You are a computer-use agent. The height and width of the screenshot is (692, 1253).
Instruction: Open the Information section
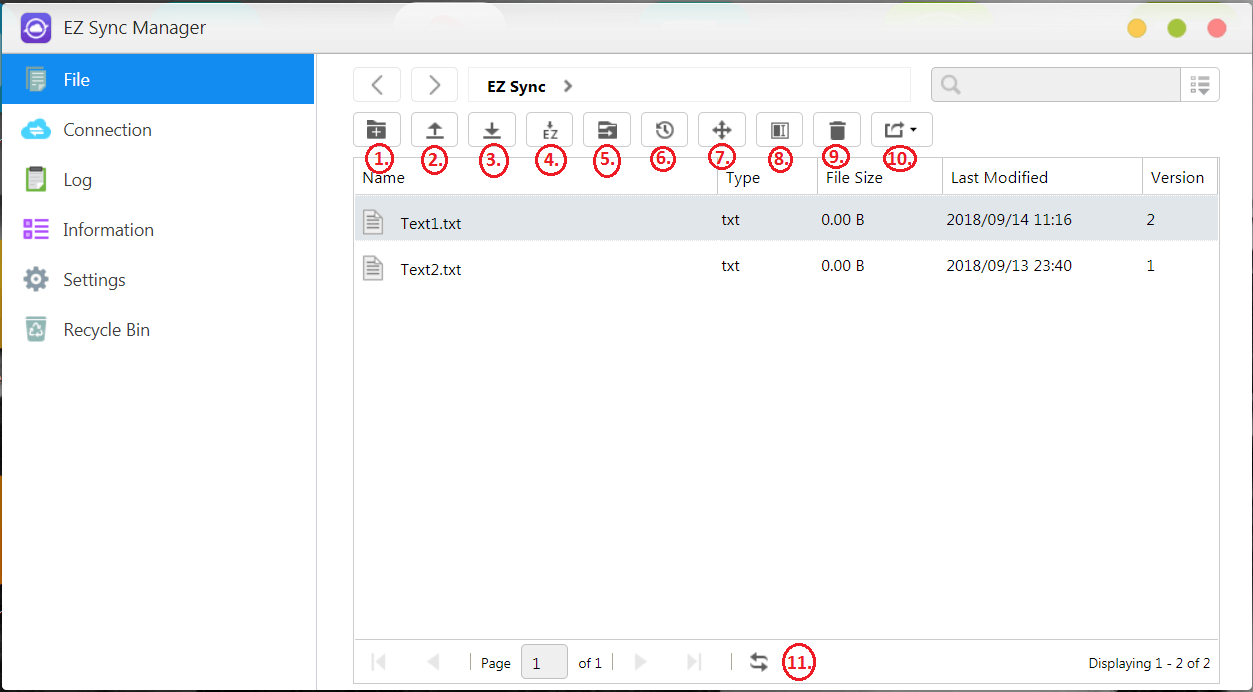[158, 230]
